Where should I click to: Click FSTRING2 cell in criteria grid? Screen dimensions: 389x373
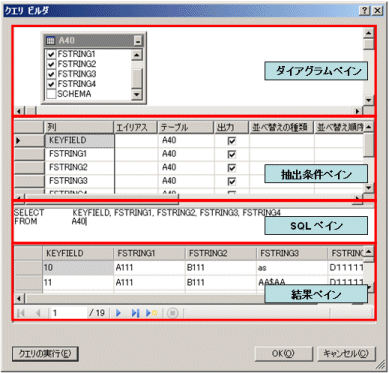(79, 168)
